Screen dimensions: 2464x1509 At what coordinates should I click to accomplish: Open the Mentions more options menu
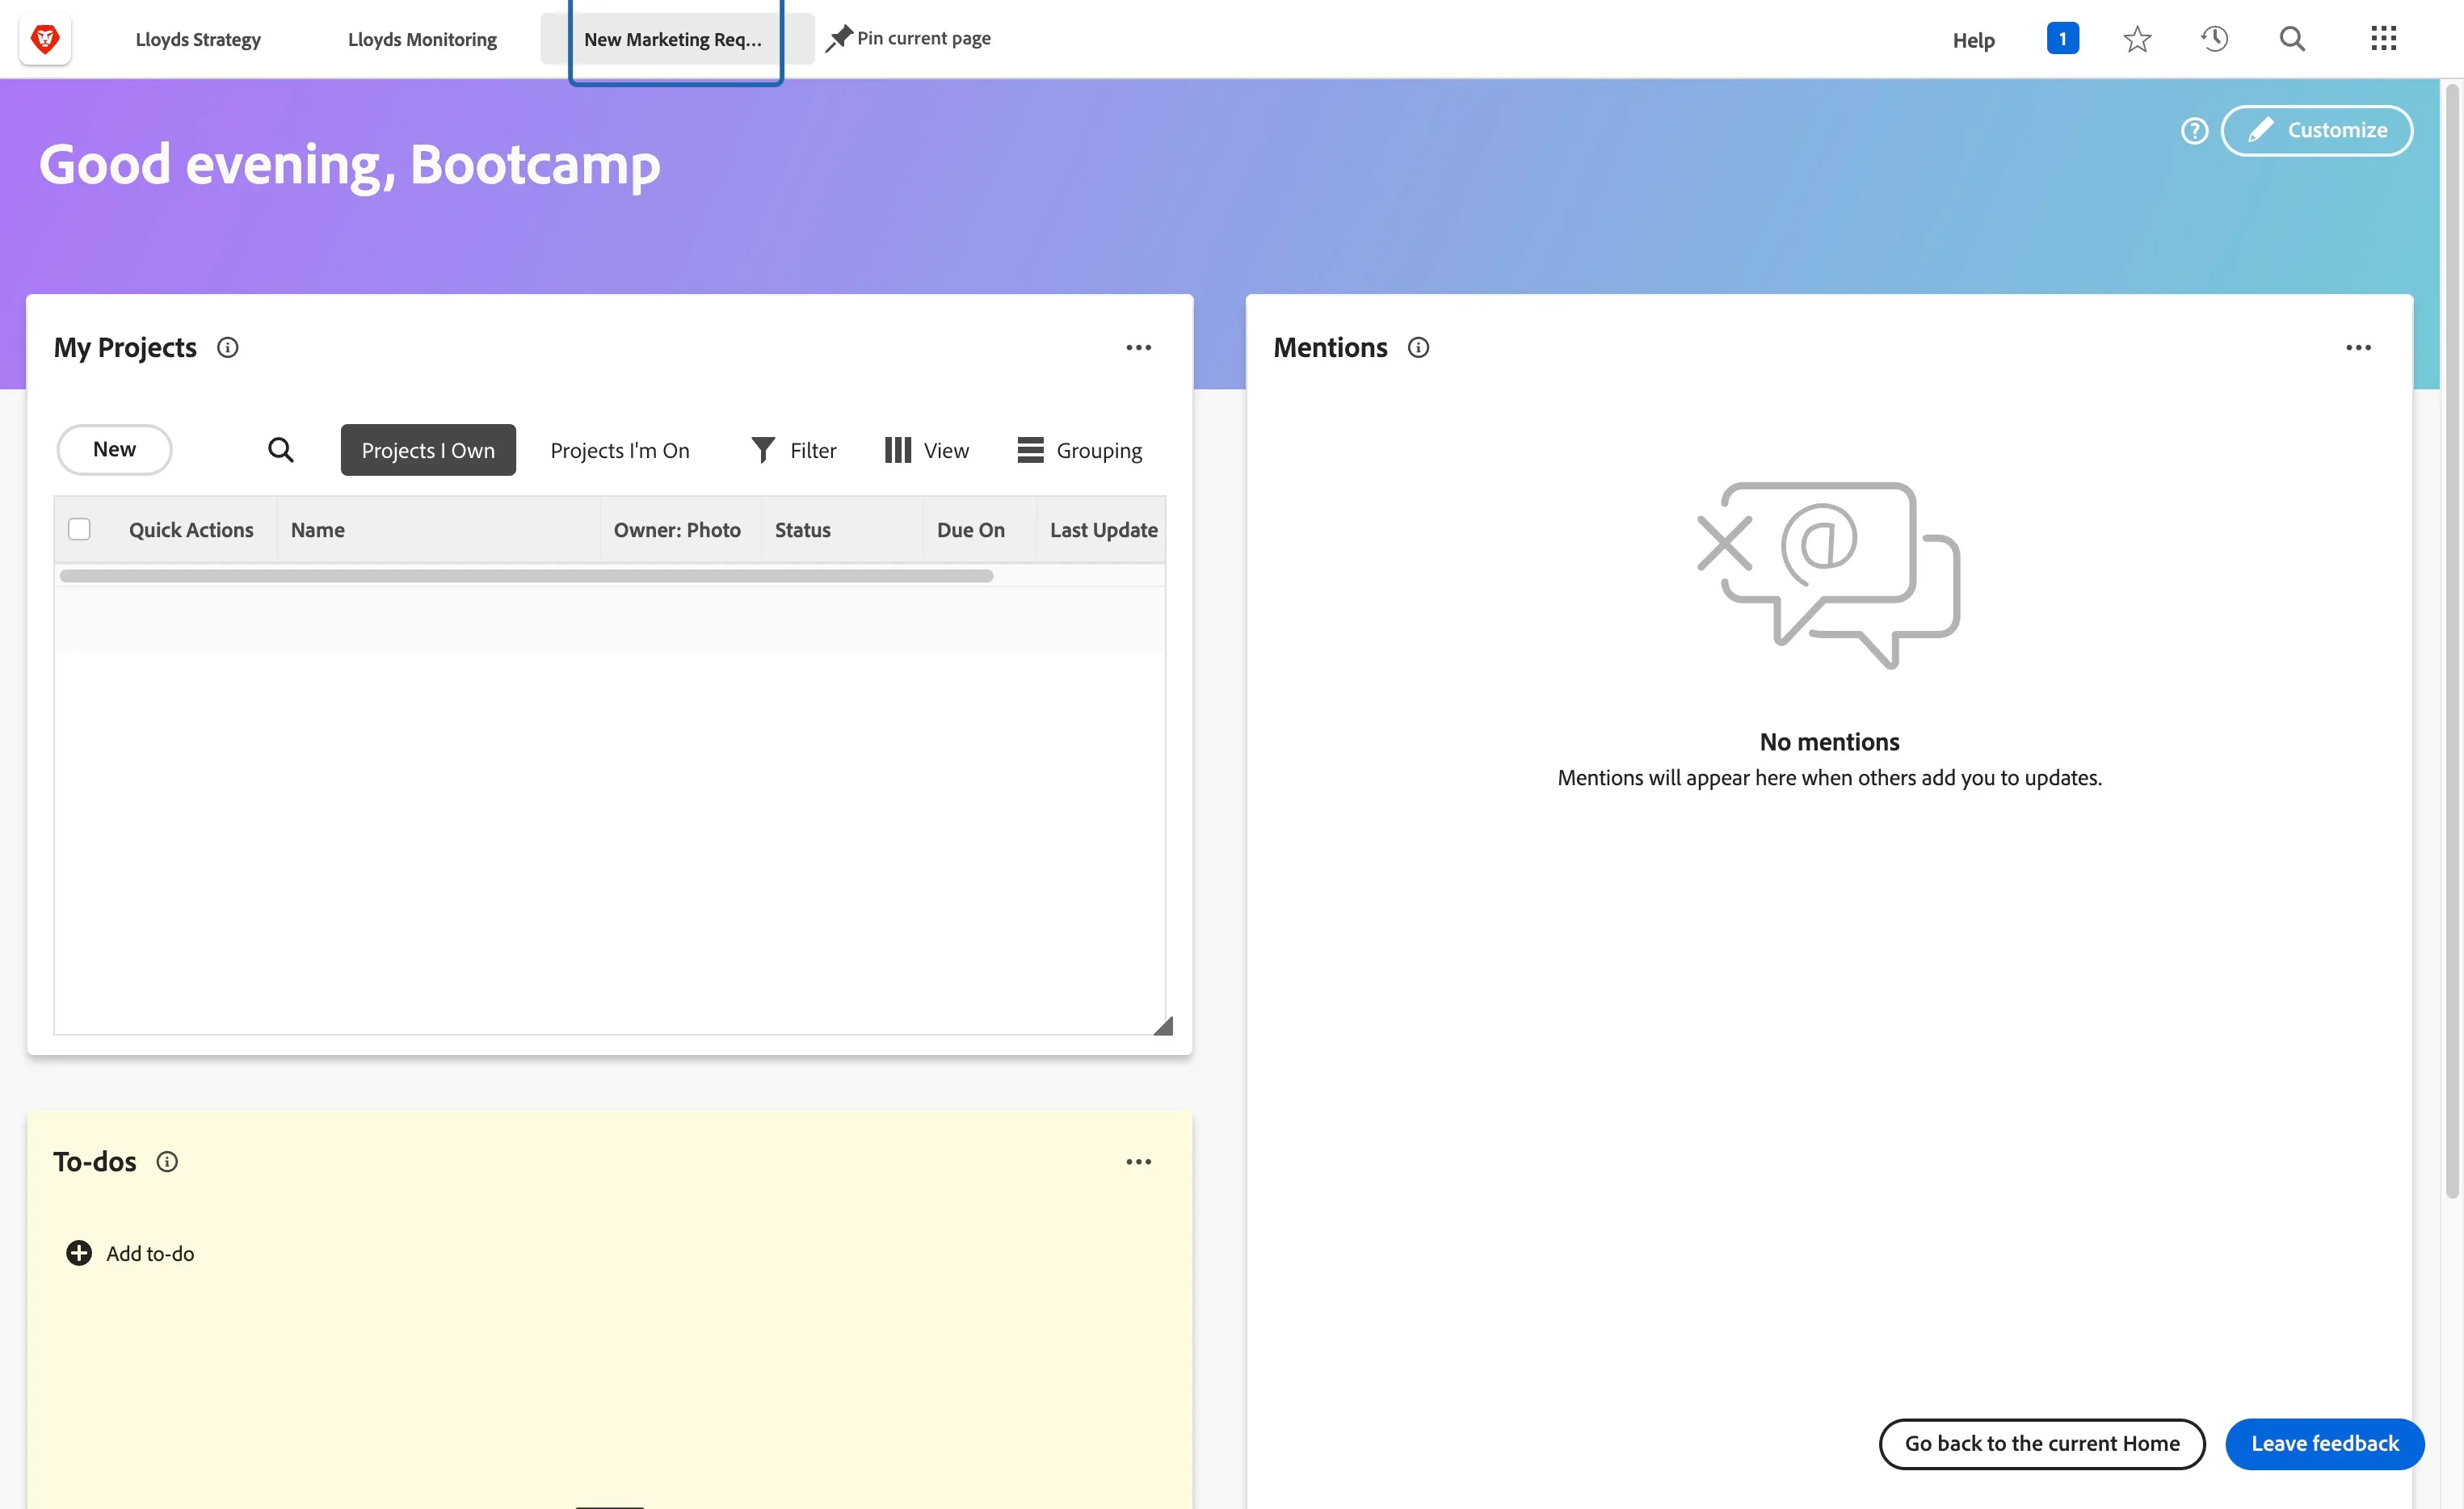click(x=2358, y=348)
